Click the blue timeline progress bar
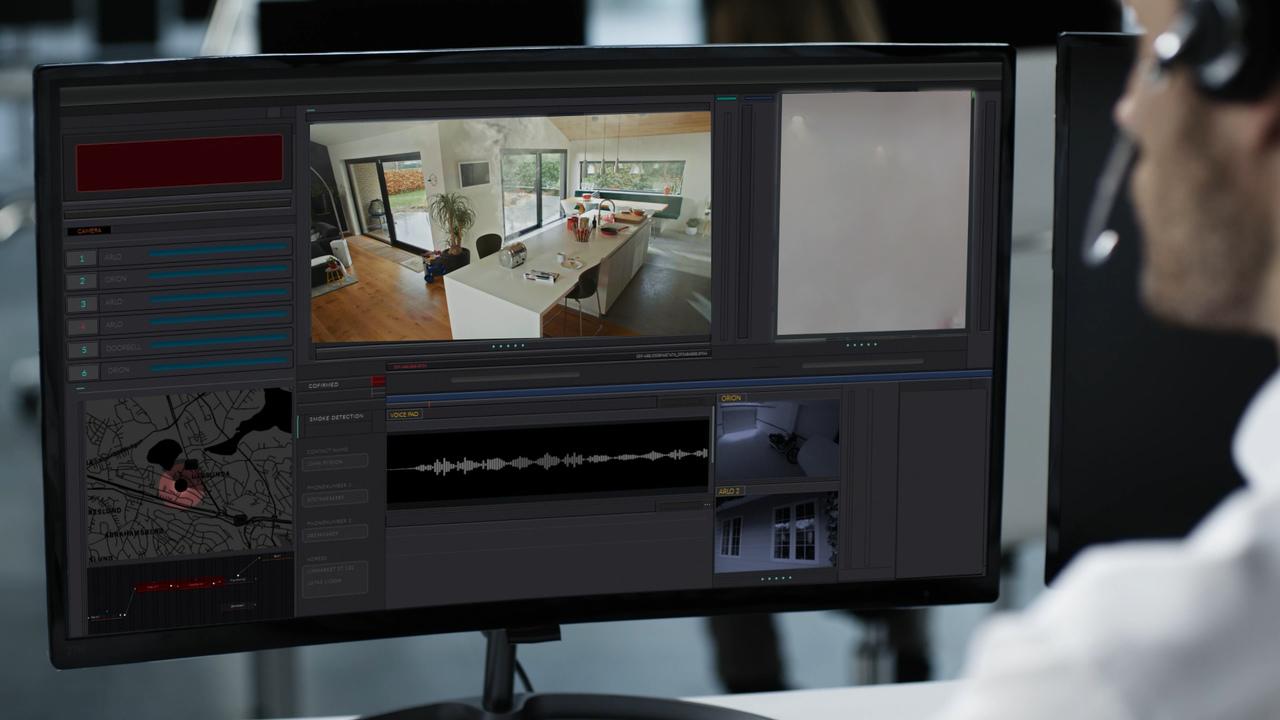 point(690,383)
